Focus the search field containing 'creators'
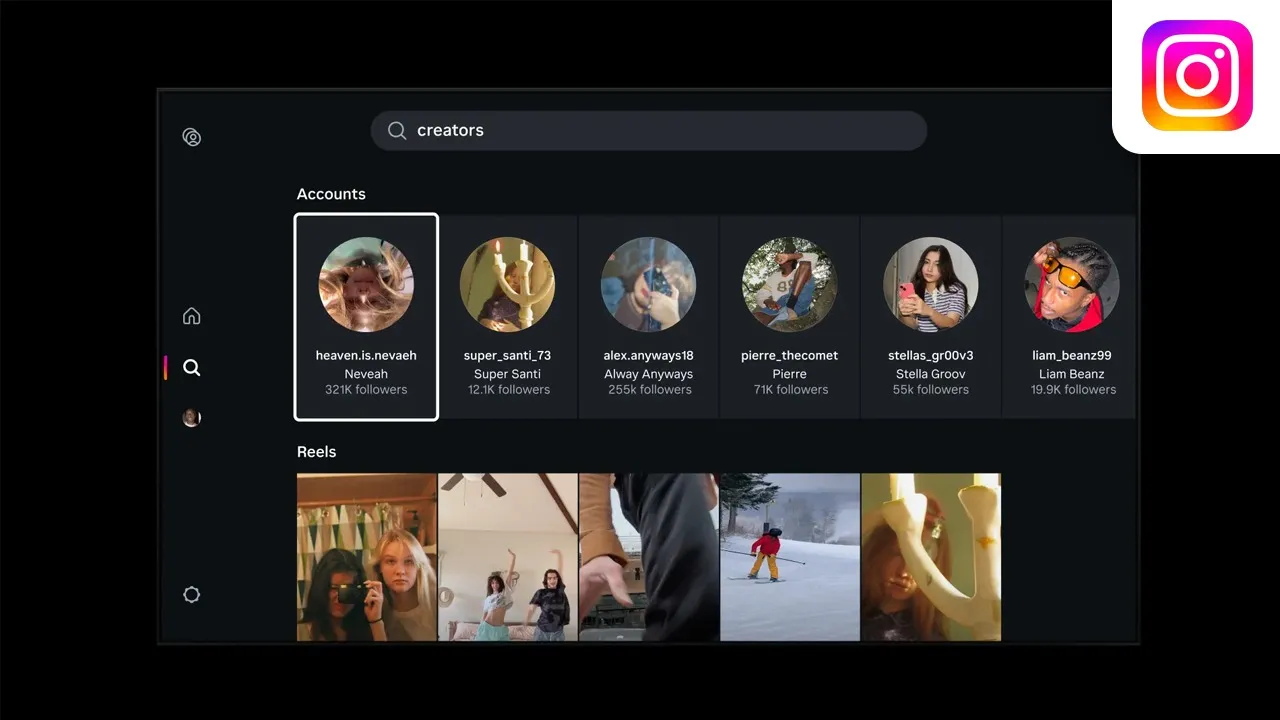 pyautogui.click(x=660, y=131)
